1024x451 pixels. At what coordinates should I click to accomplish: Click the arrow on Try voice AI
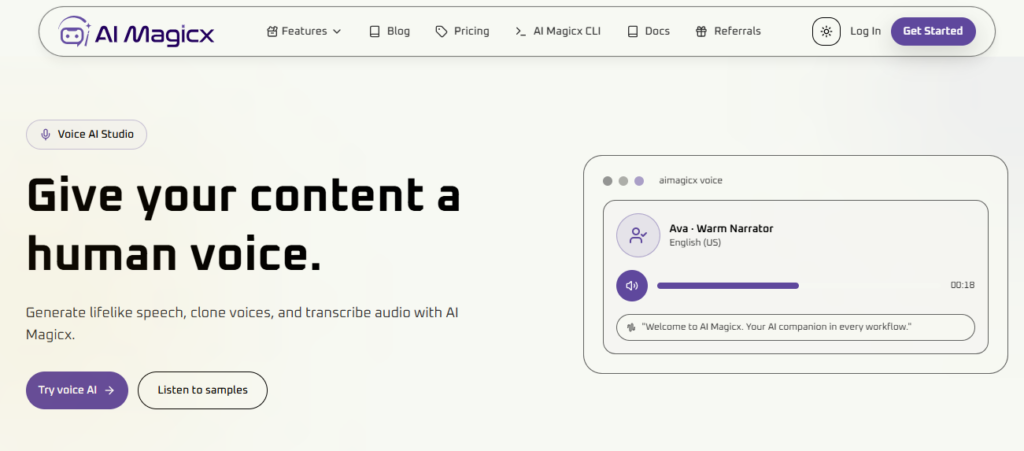click(109, 390)
